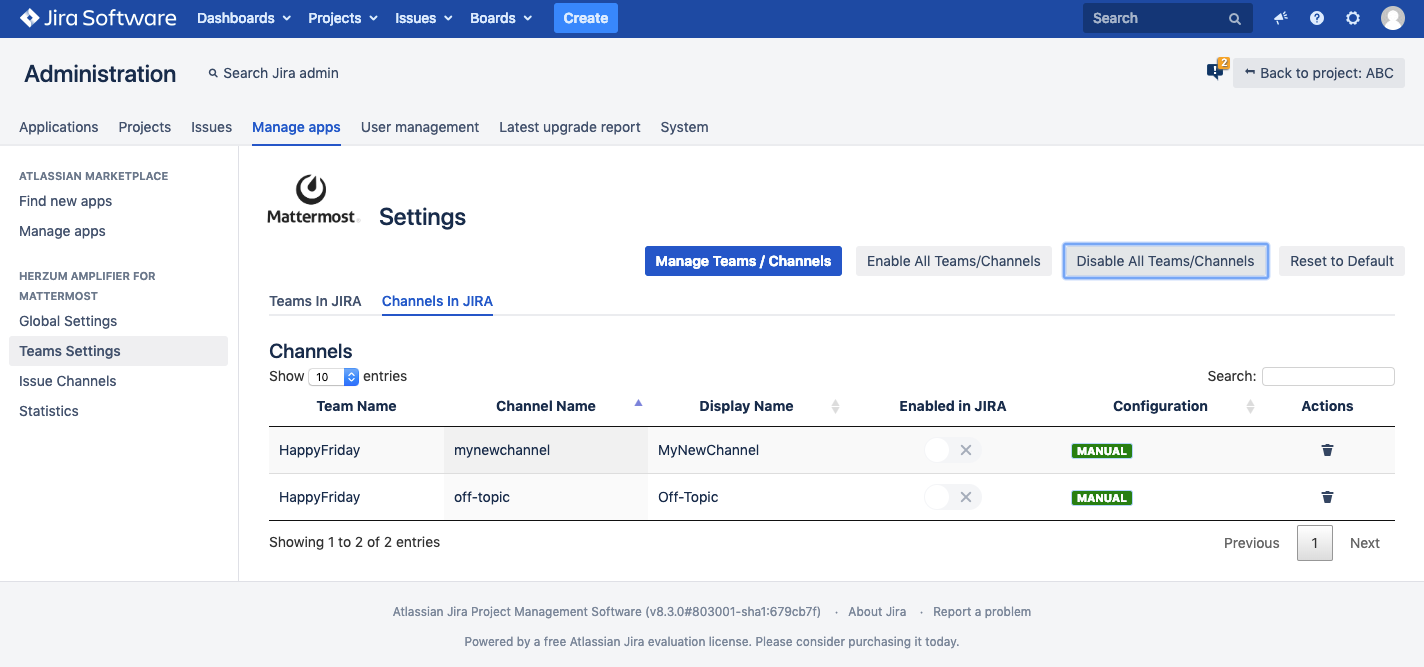Go to the User management tab
Image resolution: width=1424 pixels, height=667 pixels.
(419, 127)
